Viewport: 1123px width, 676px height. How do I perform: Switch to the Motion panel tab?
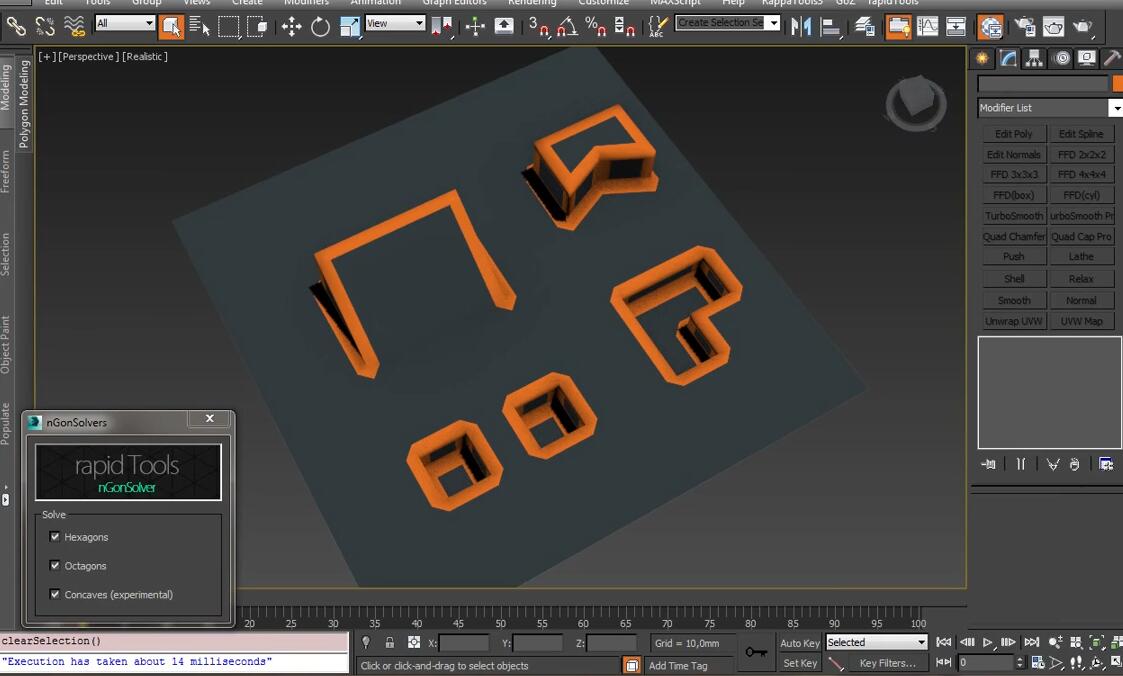(x=1062, y=59)
